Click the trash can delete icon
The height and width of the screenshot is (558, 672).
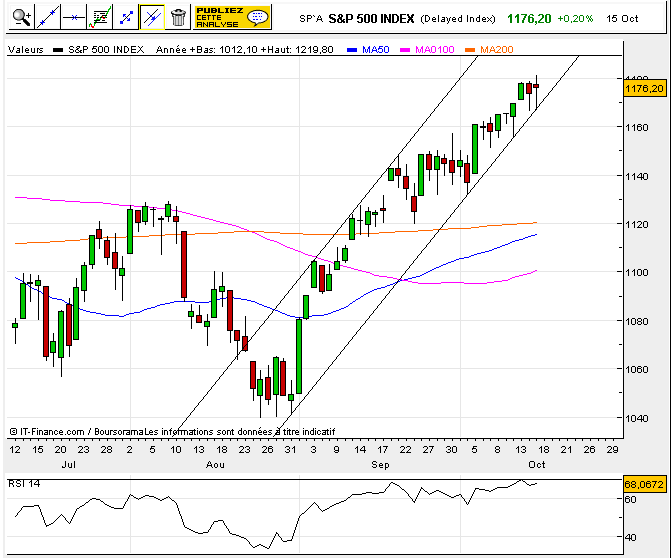coord(178,17)
